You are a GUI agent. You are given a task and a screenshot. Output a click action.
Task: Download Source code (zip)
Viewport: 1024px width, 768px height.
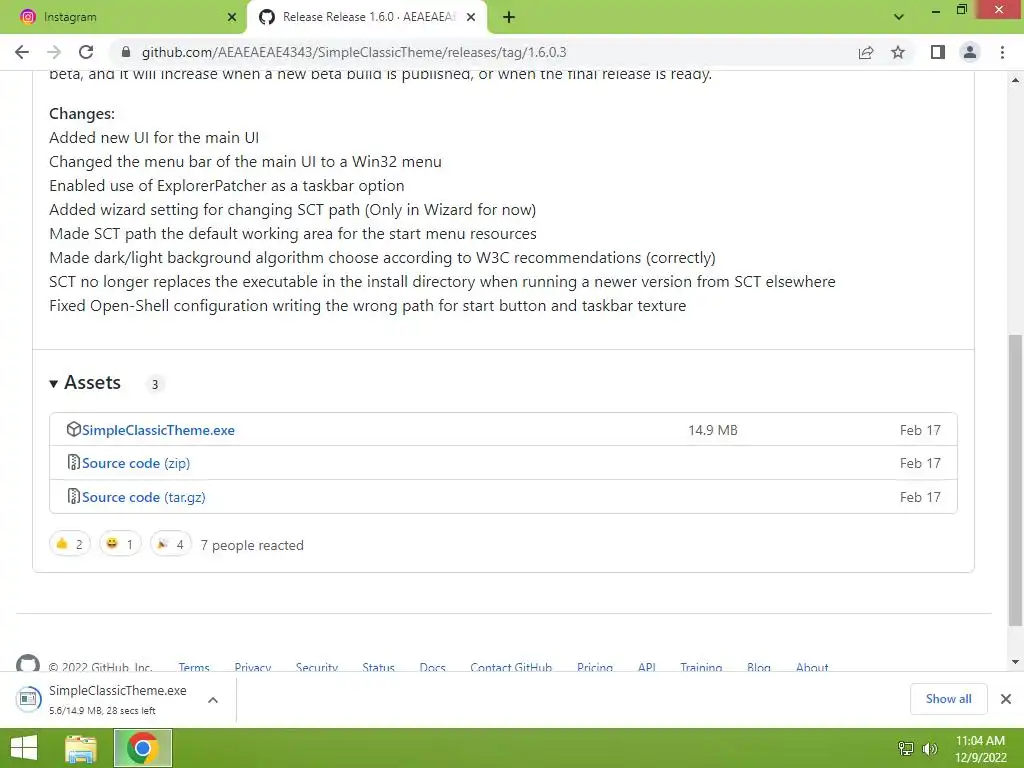[x=136, y=463]
